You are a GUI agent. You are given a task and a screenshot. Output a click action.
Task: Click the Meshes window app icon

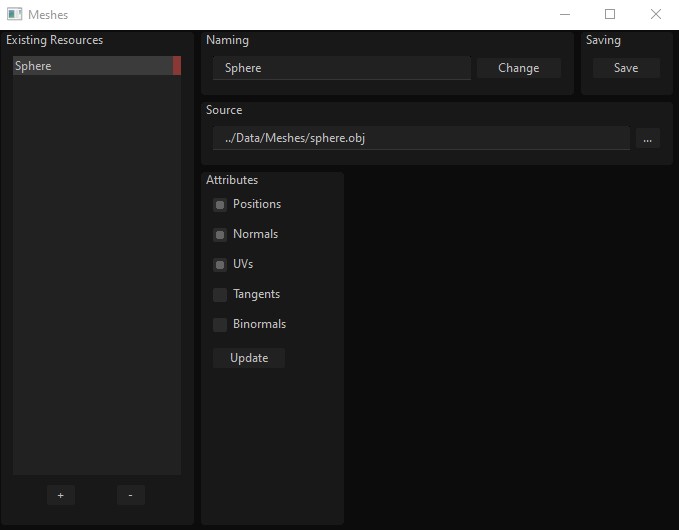click(x=14, y=14)
